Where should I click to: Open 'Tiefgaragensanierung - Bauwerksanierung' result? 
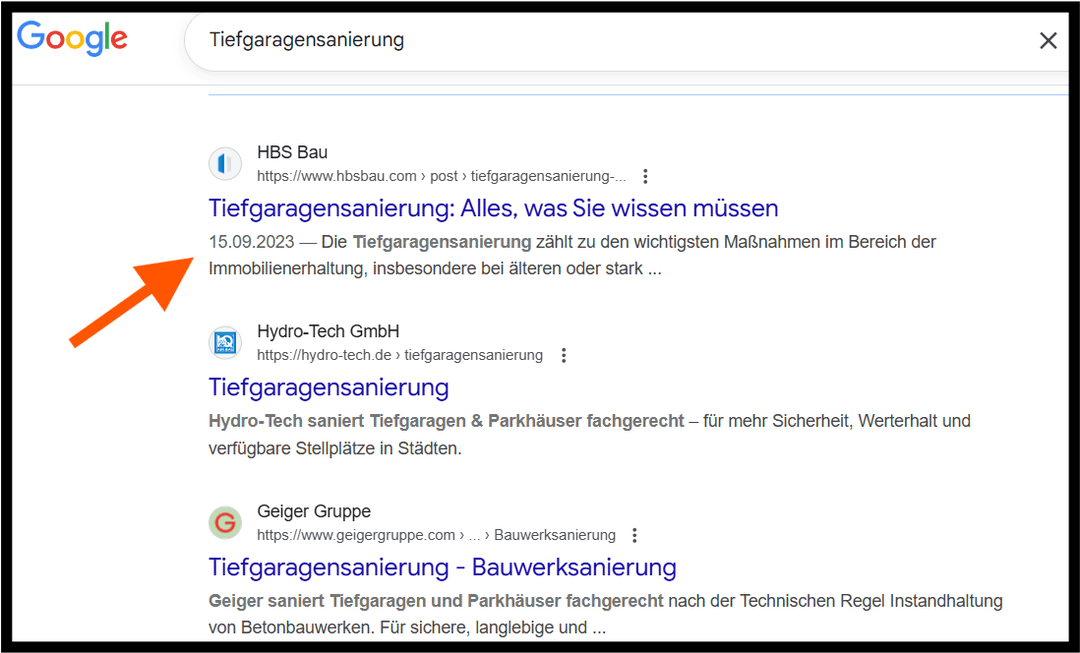point(442,567)
